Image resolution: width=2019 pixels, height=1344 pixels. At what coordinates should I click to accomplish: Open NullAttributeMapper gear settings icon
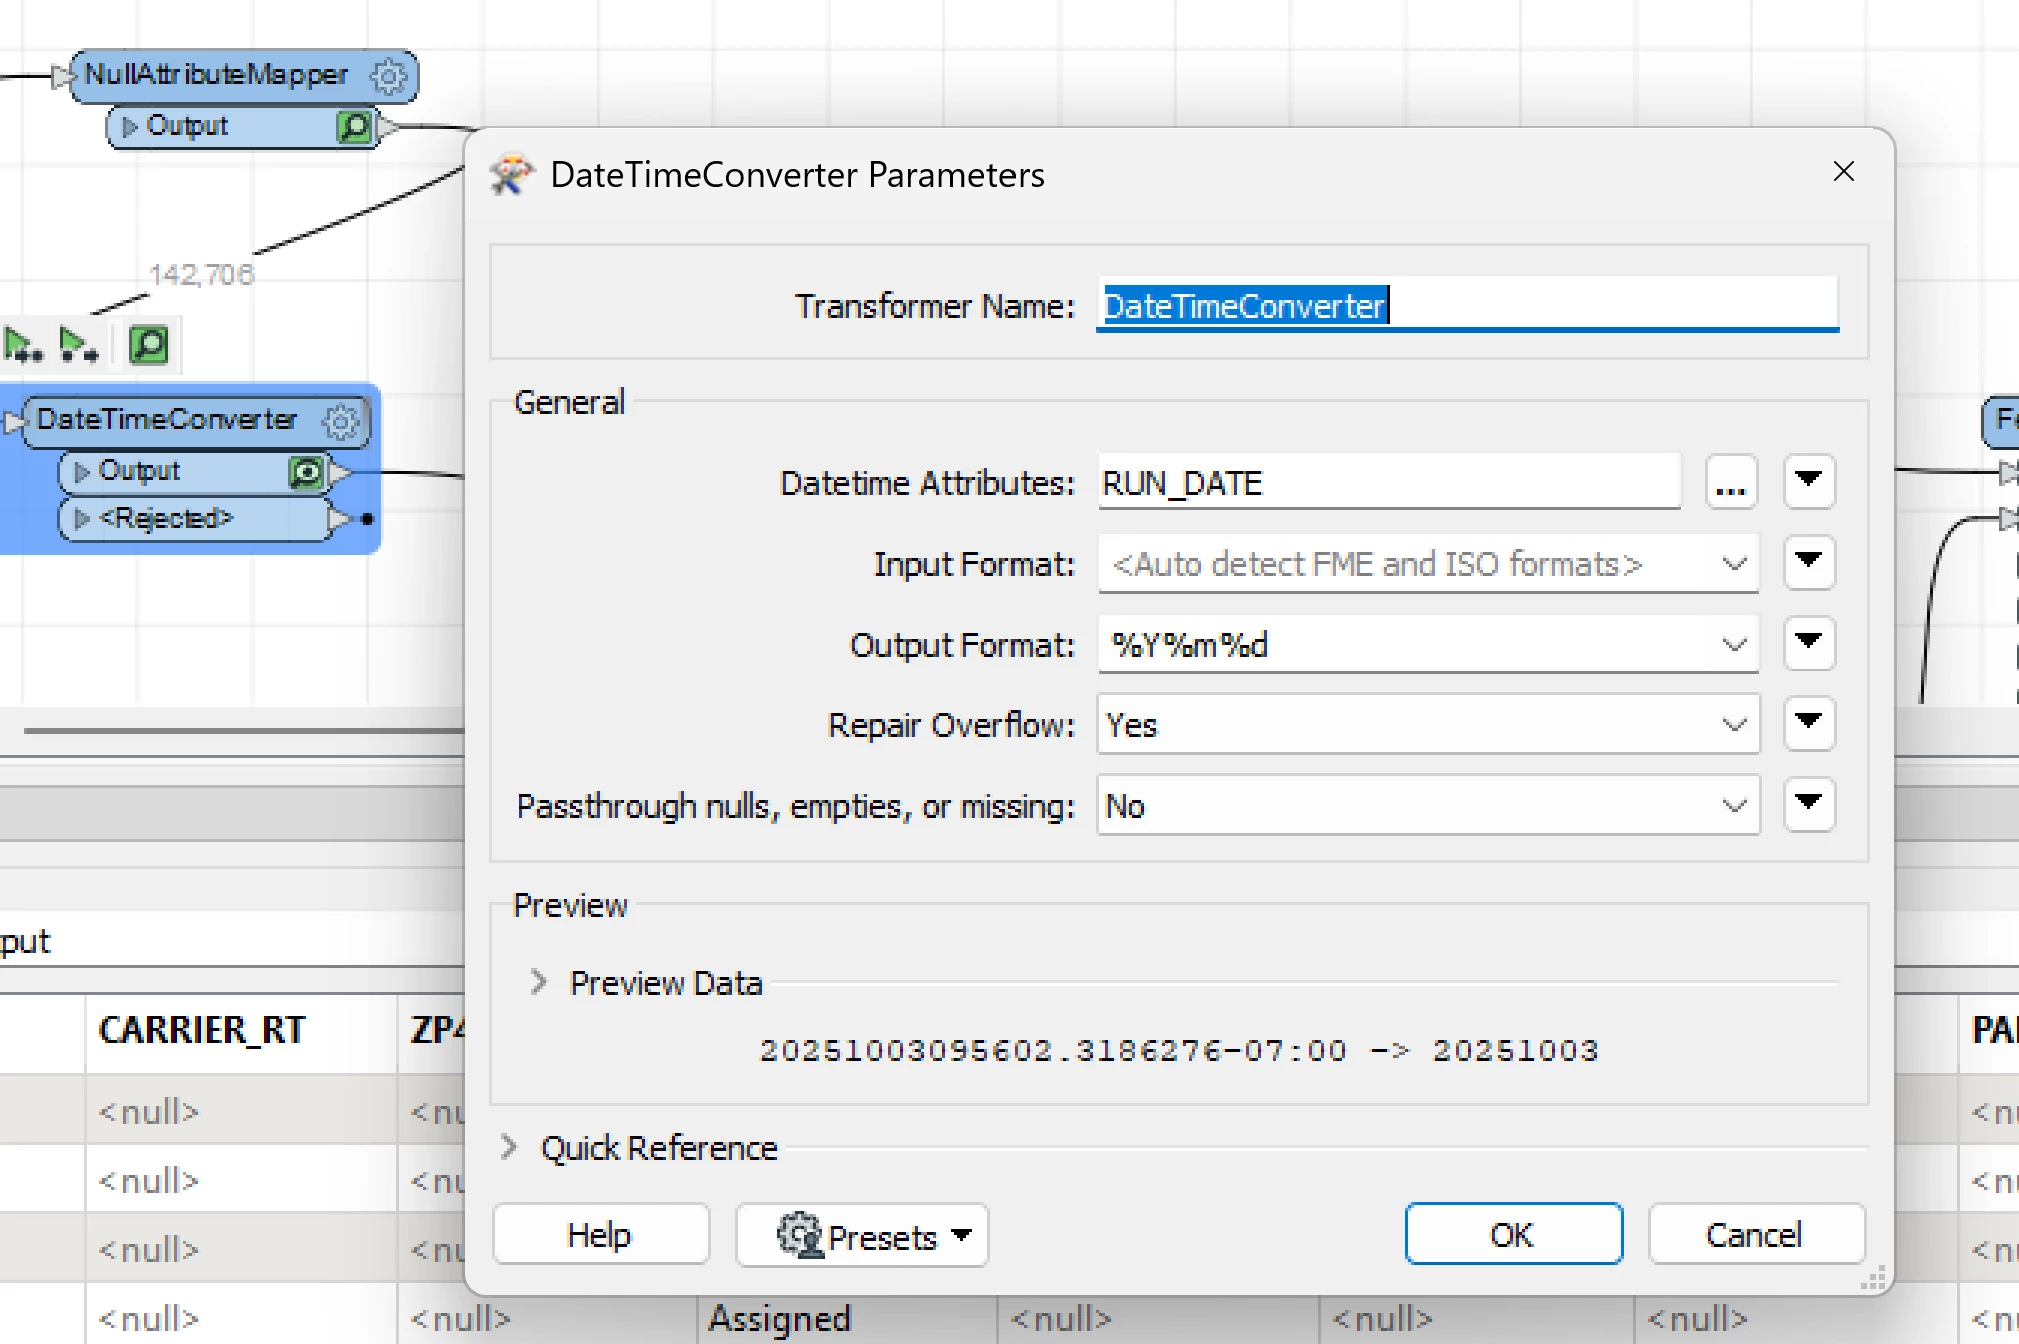[388, 76]
